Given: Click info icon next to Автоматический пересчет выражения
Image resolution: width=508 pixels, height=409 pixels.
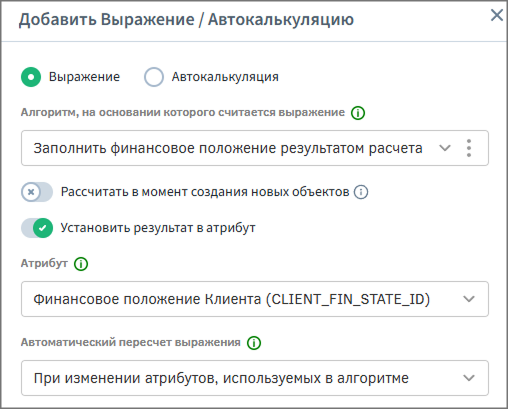Looking at the screenshot, I should 254,343.
